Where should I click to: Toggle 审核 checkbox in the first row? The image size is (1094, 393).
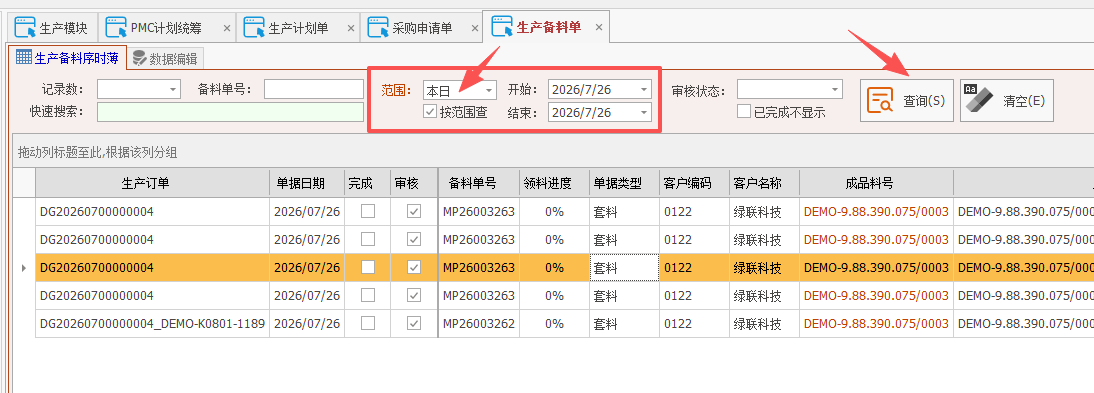click(x=414, y=212)
